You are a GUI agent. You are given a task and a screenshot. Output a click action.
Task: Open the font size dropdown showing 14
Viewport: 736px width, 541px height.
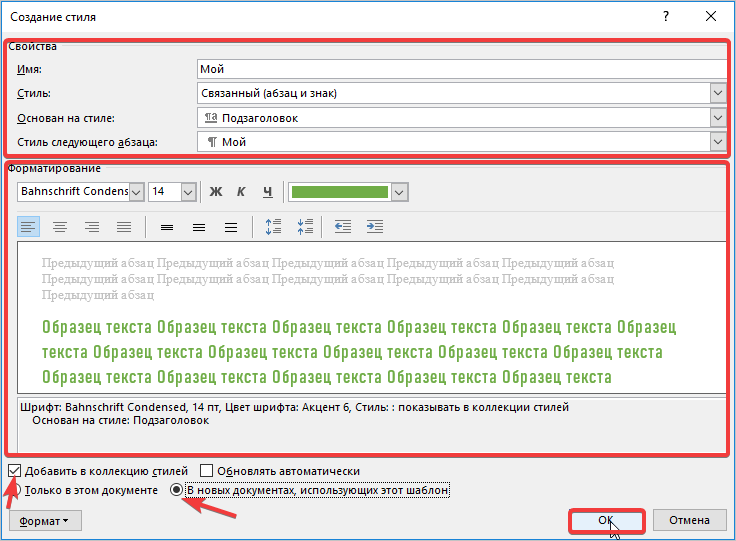pos(187,192)
